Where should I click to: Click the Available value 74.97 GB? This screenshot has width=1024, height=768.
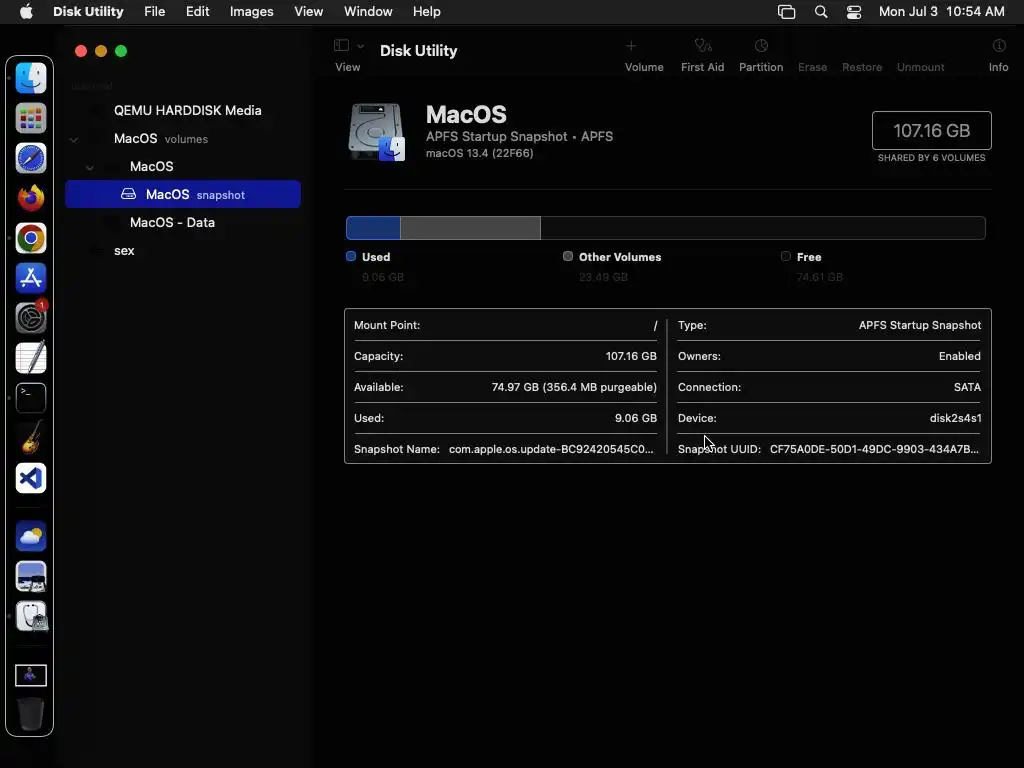[x=574, y=387]
